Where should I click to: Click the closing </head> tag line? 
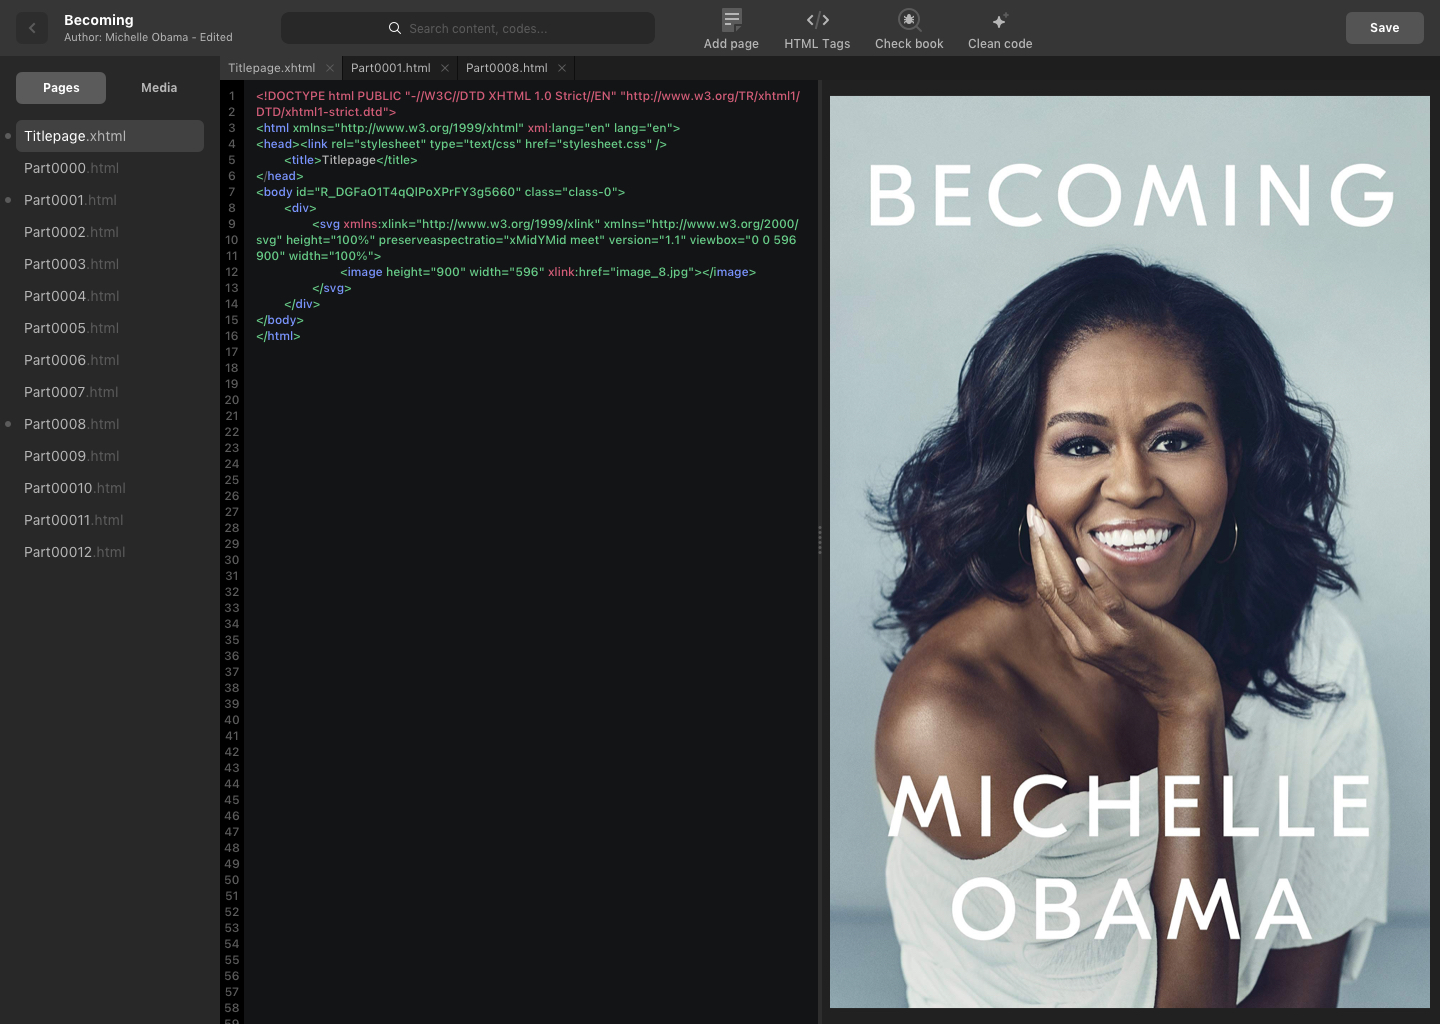(x=279, y=176)
